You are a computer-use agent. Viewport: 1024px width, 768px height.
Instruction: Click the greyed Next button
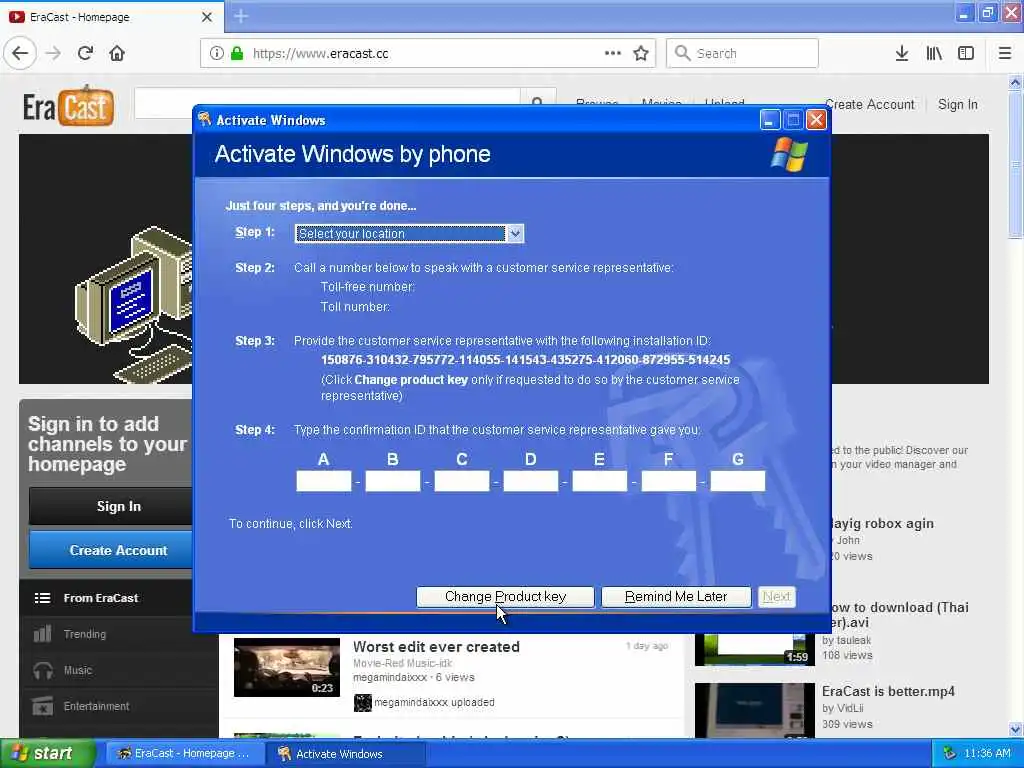click(776, 597)
